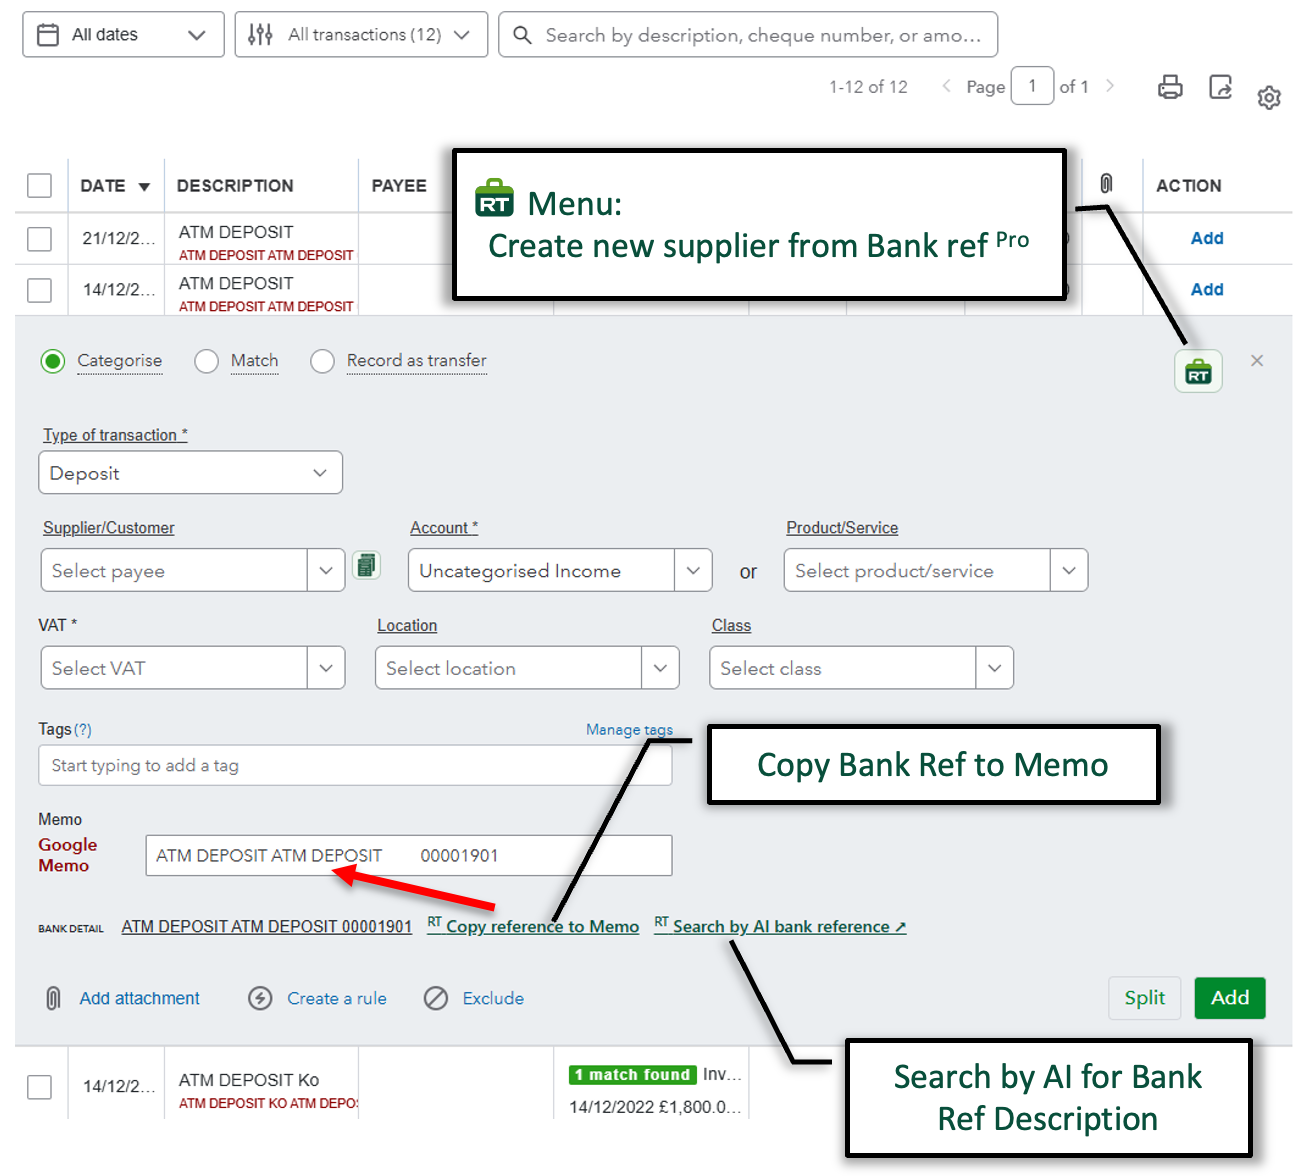1308x1176 pixels.
Task: Click the DATE column sort arrow
Action: (144, 187)
